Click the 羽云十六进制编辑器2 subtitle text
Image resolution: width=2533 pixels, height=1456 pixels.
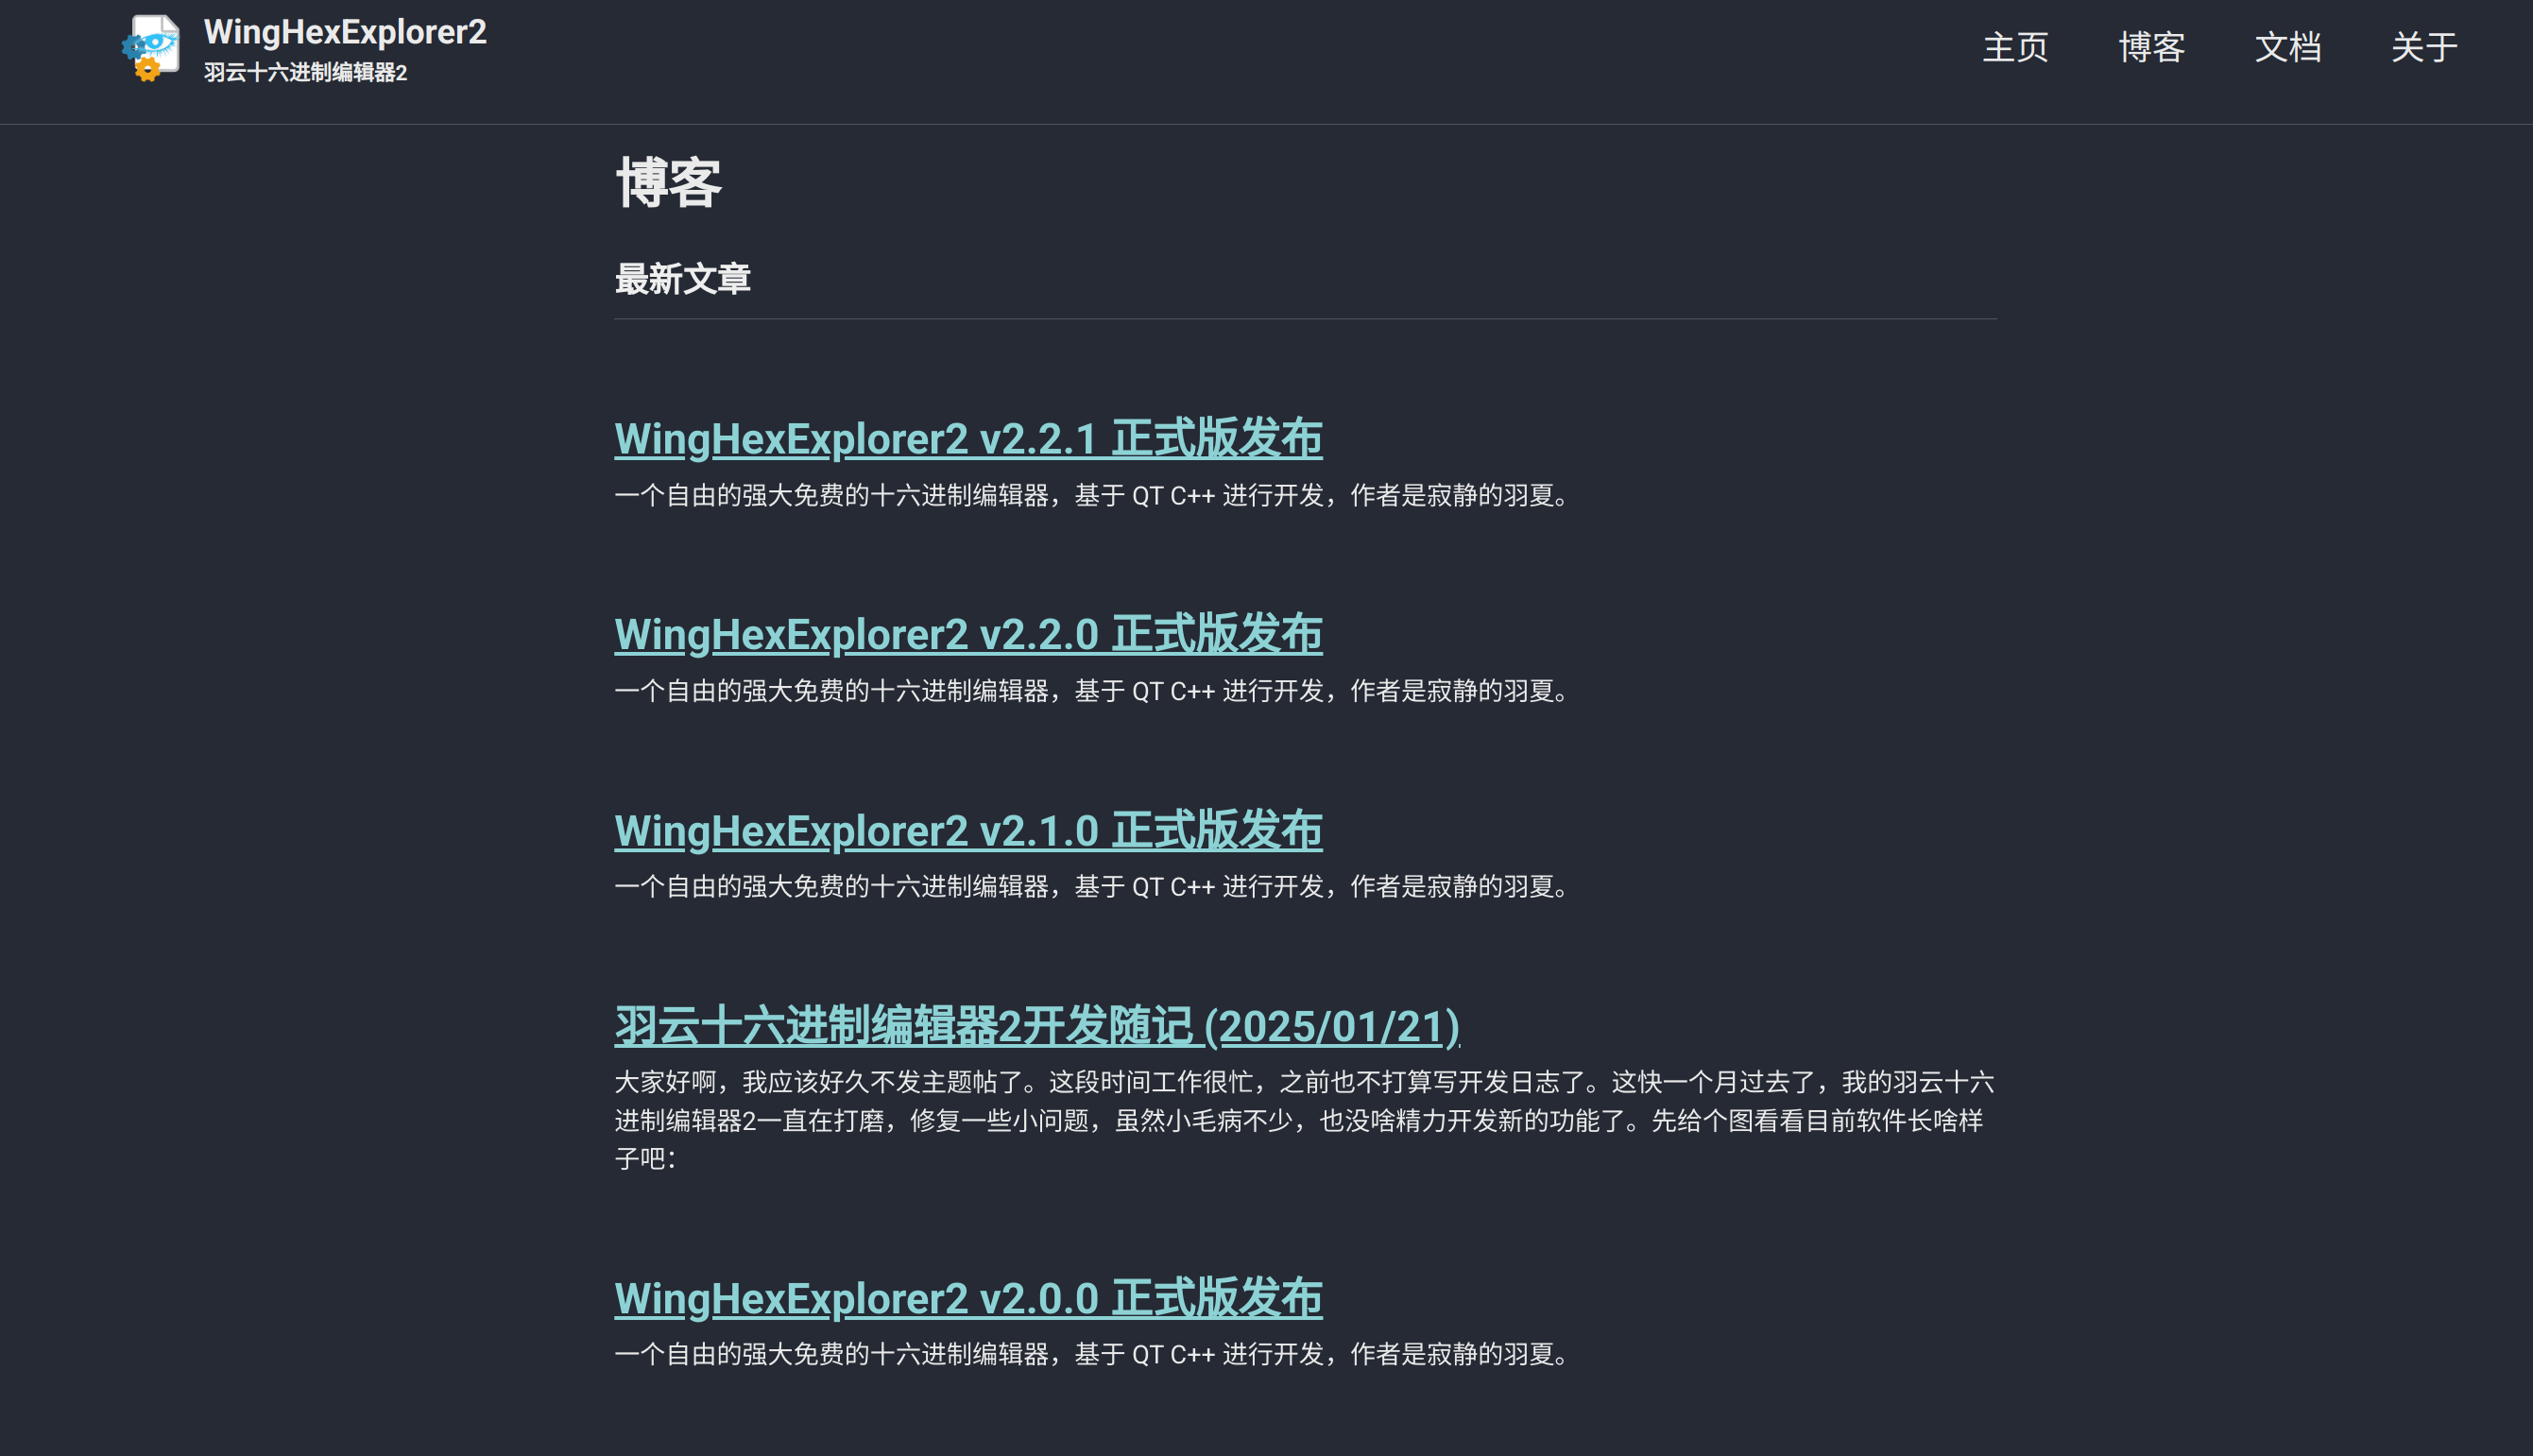click(x=305, y=72)
